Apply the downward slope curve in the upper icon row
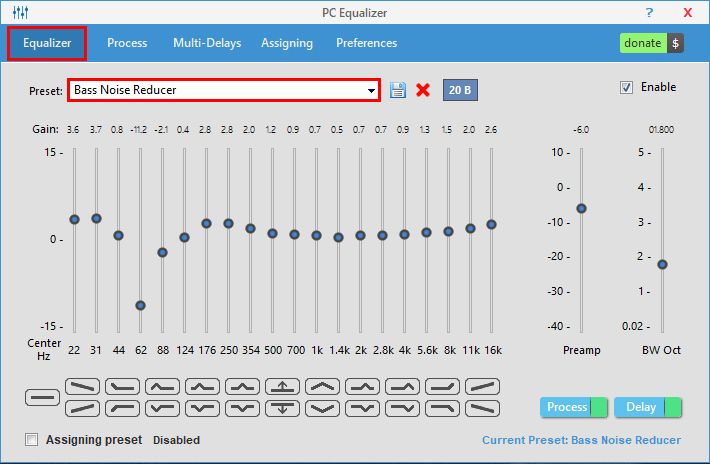Image resolution: width=710 pixels, height=464 pixels. pos(82,387)
